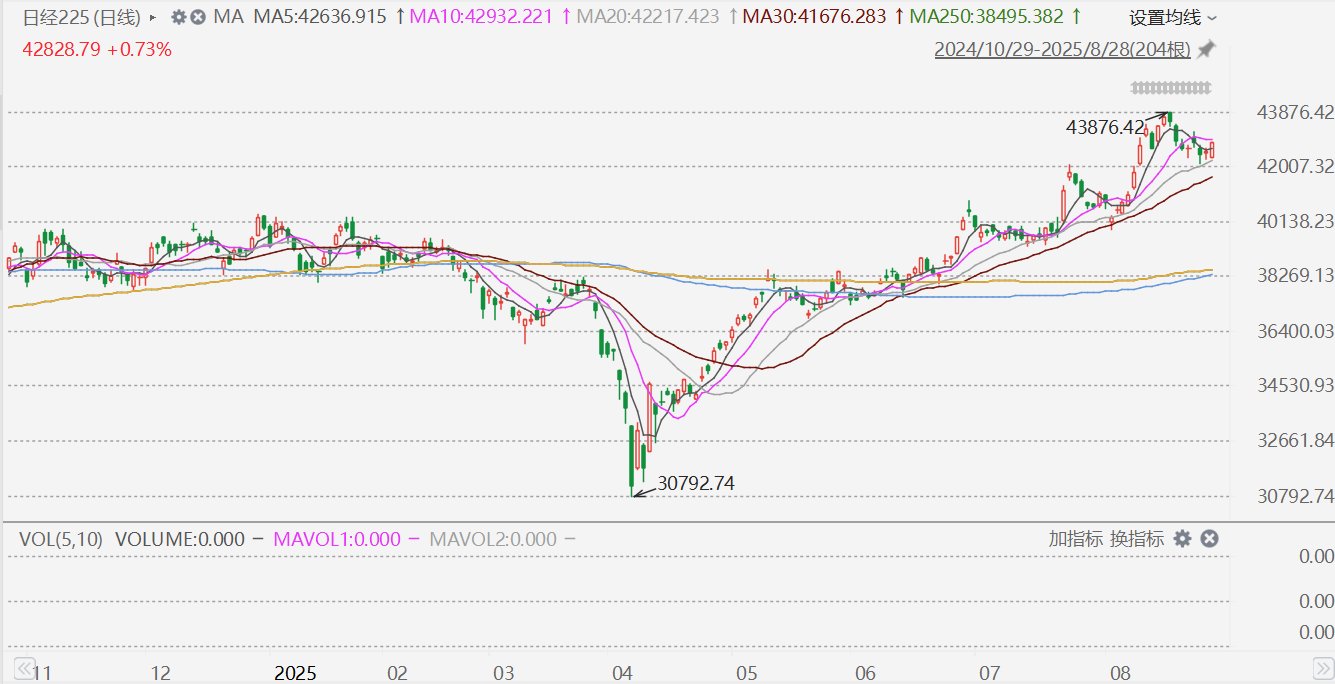Pin the date range with pushpin icon

[x=1206, y=49]
